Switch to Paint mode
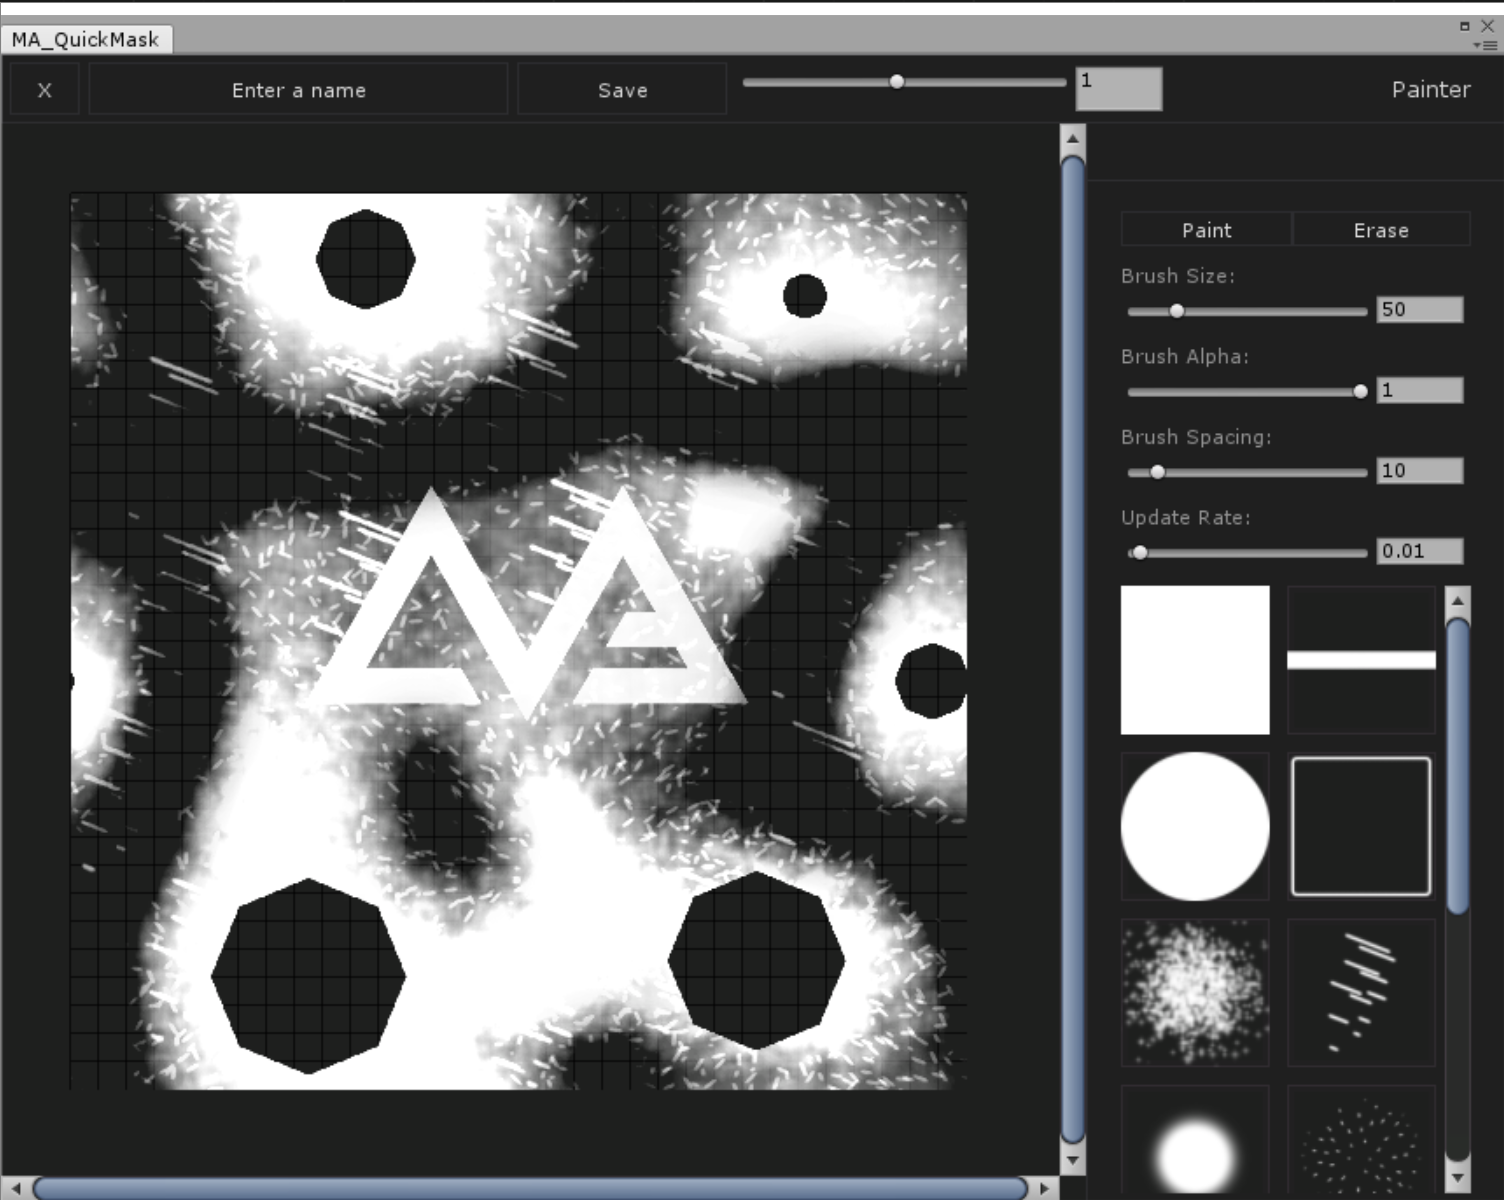1504x1200 pixels. click(x=1206, y=230)
